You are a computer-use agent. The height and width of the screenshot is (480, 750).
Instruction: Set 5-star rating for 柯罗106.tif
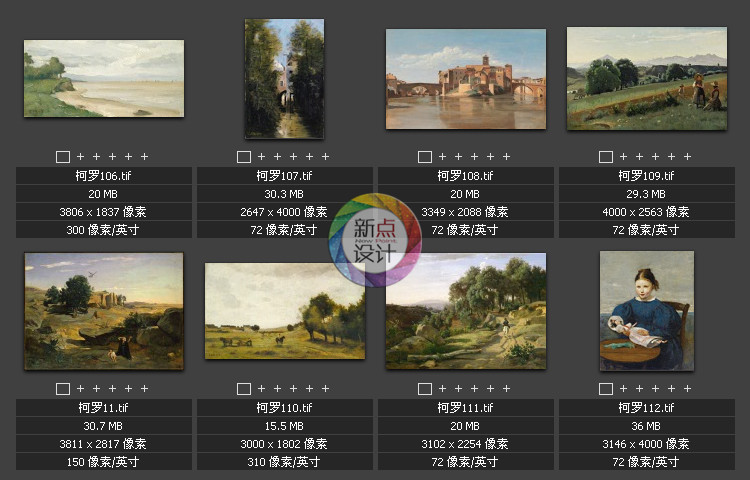click(x=144, y=156)
